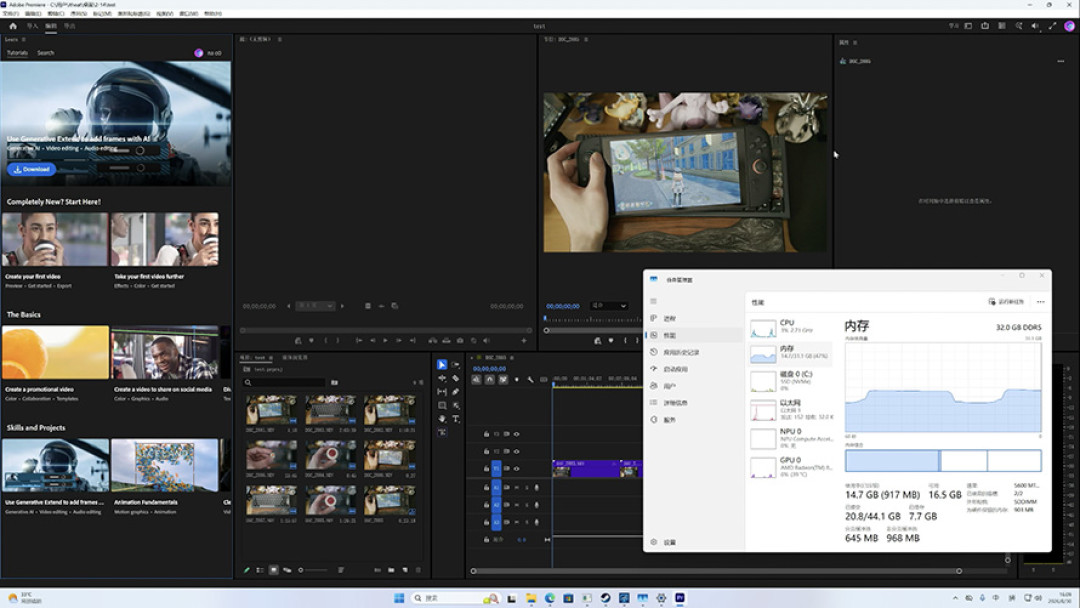Open Properties panel three-dot menu
Image resolution: width=1080 pixels, height=608 pixels.
pyautogui.click(x=1061, y=61)
